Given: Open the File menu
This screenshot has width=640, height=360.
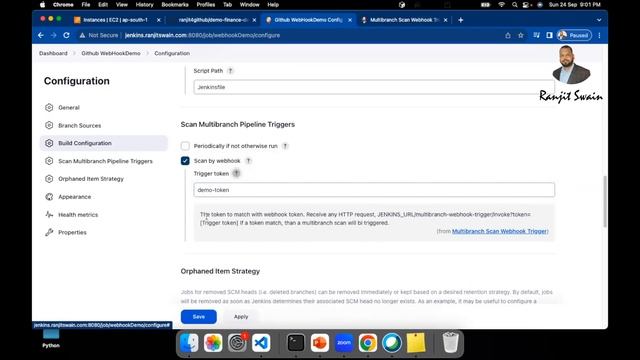Looking at the screenshot, I should pyautogui.click(x=86, y=4).
